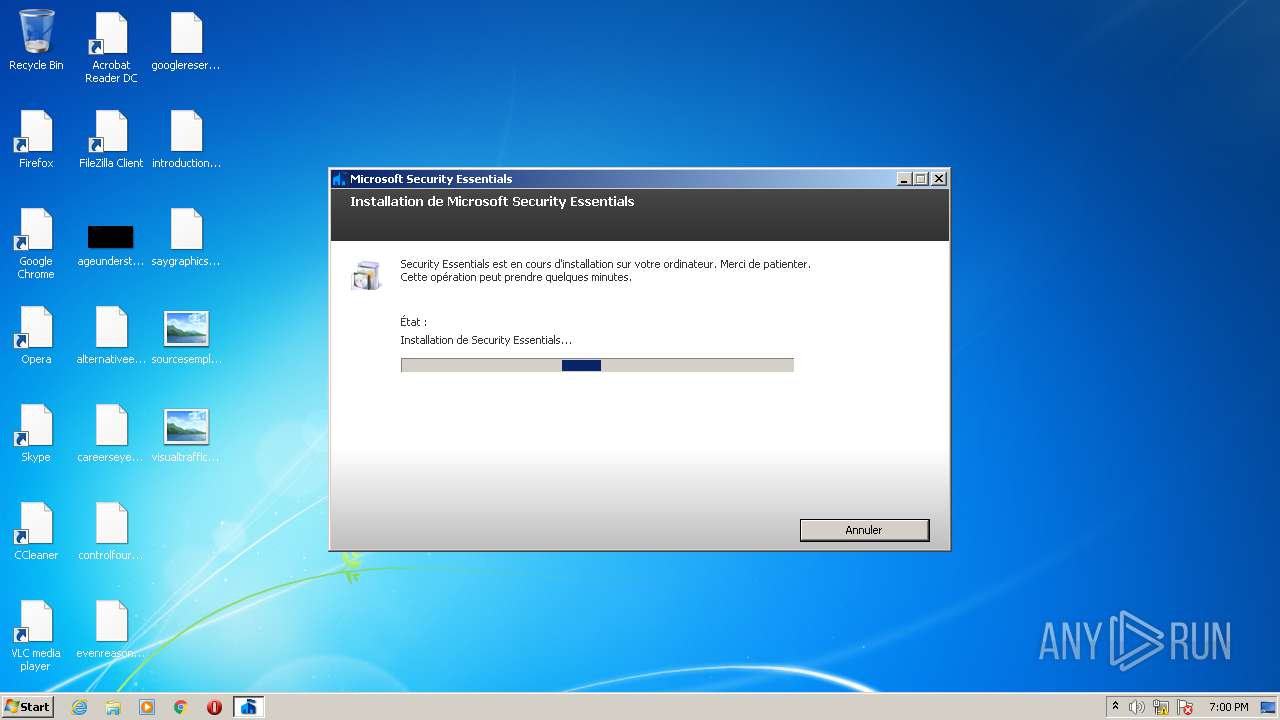Select the Acrobat Reader DC shortcut
Screen dimensions: 1280x720
coord(111,48)
